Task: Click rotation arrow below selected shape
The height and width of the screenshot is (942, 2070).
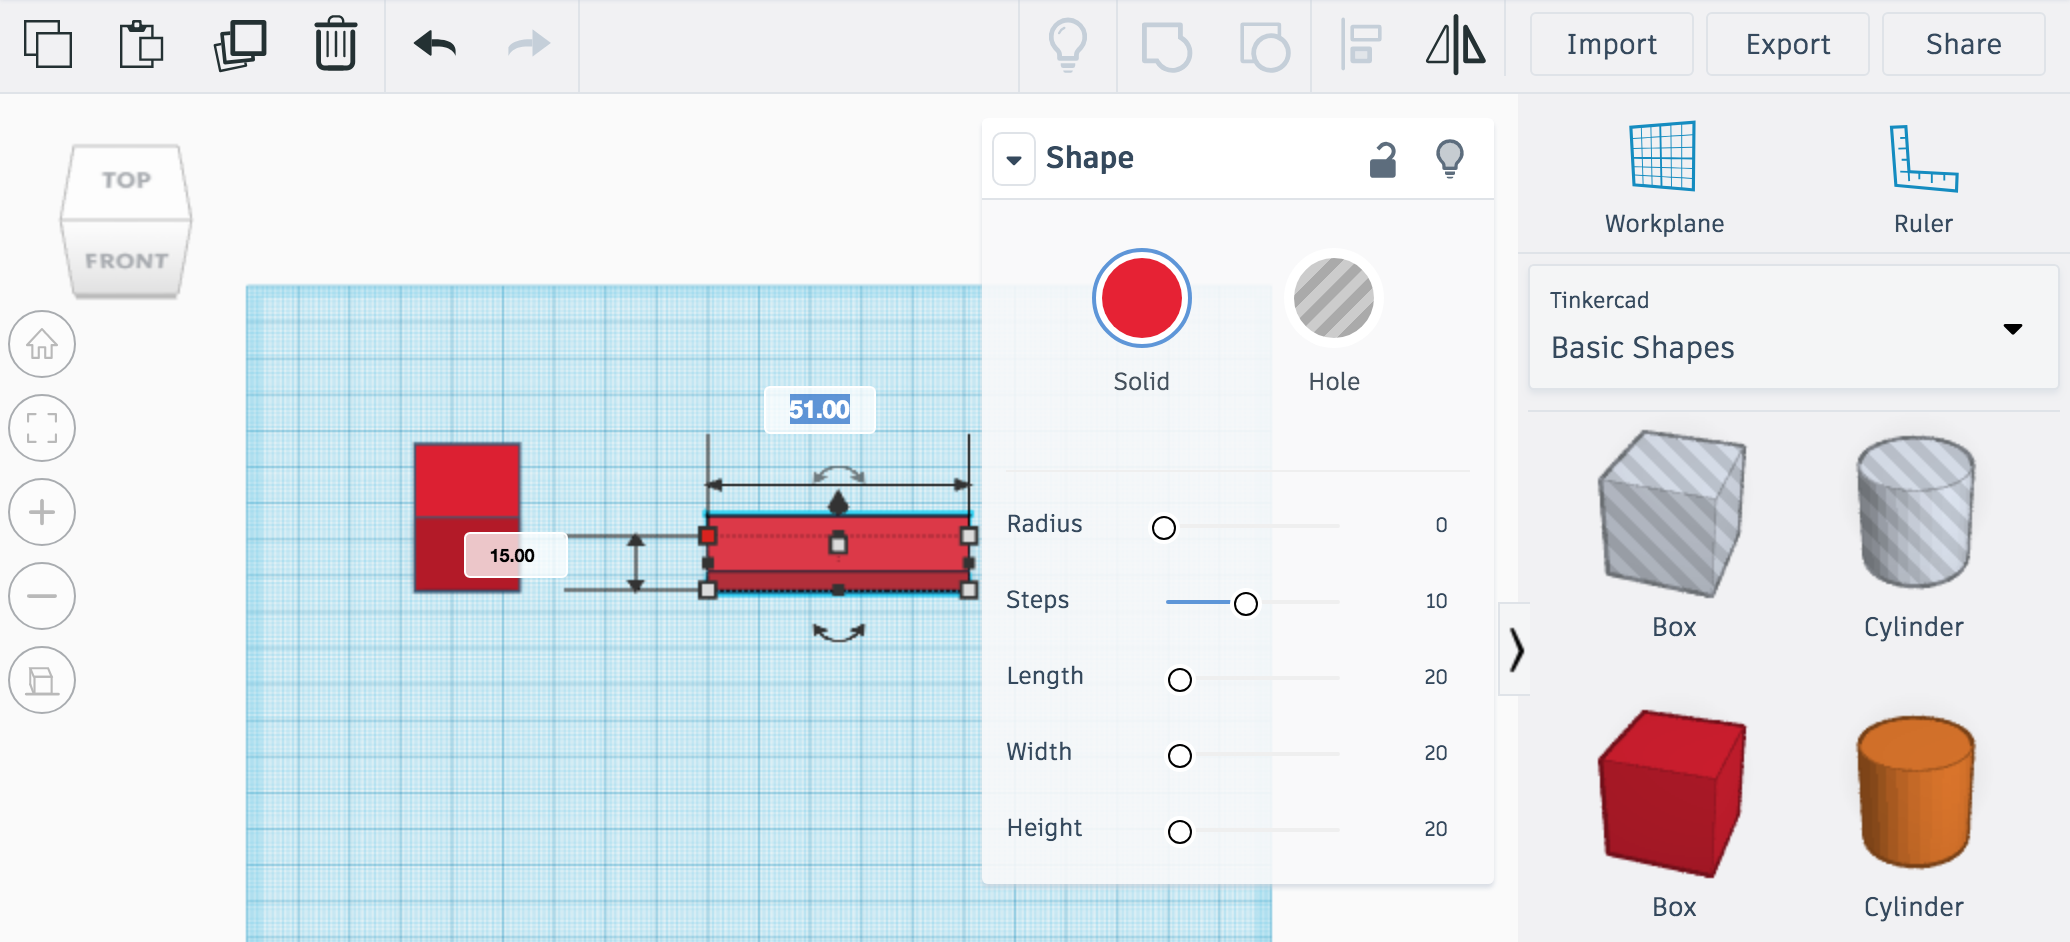Action: [x=838, y=632]
